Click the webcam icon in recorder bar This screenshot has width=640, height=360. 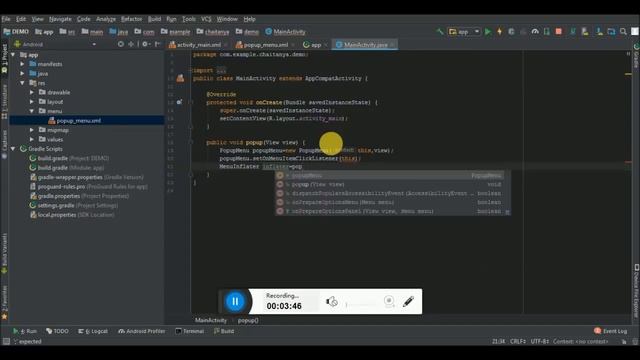pyautogui.click(x=389, y=301)
